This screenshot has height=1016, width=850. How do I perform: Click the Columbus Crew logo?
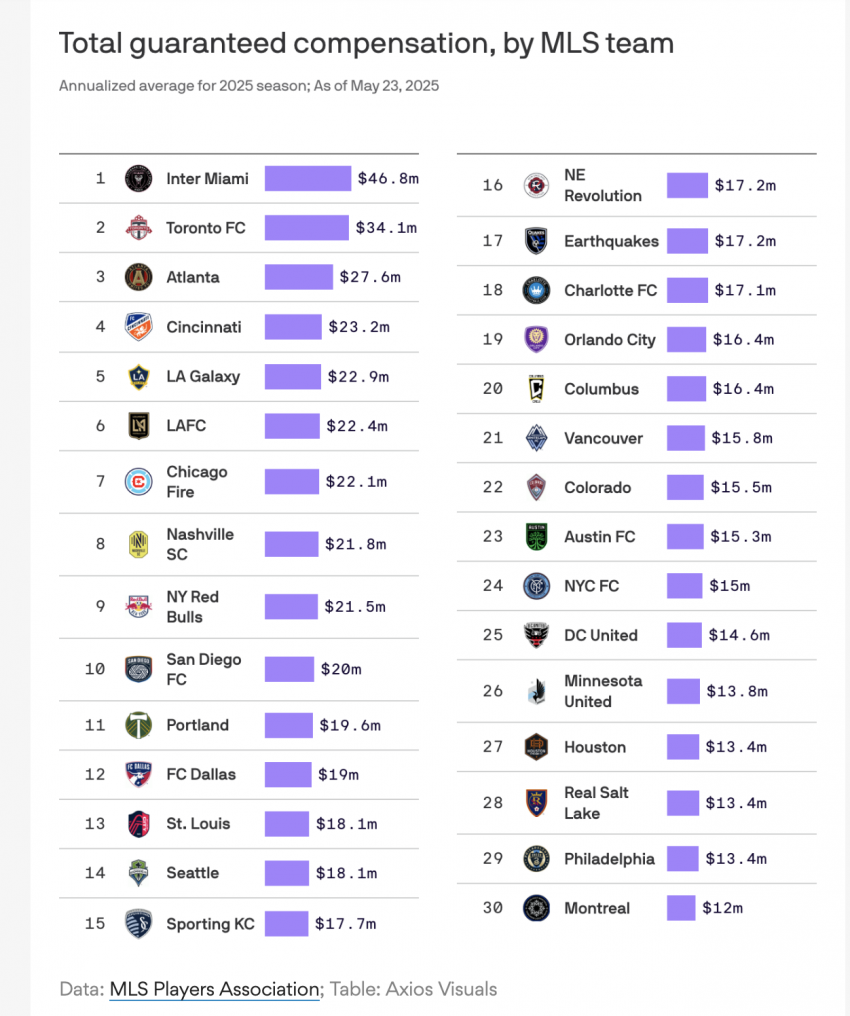coord(536,389)
